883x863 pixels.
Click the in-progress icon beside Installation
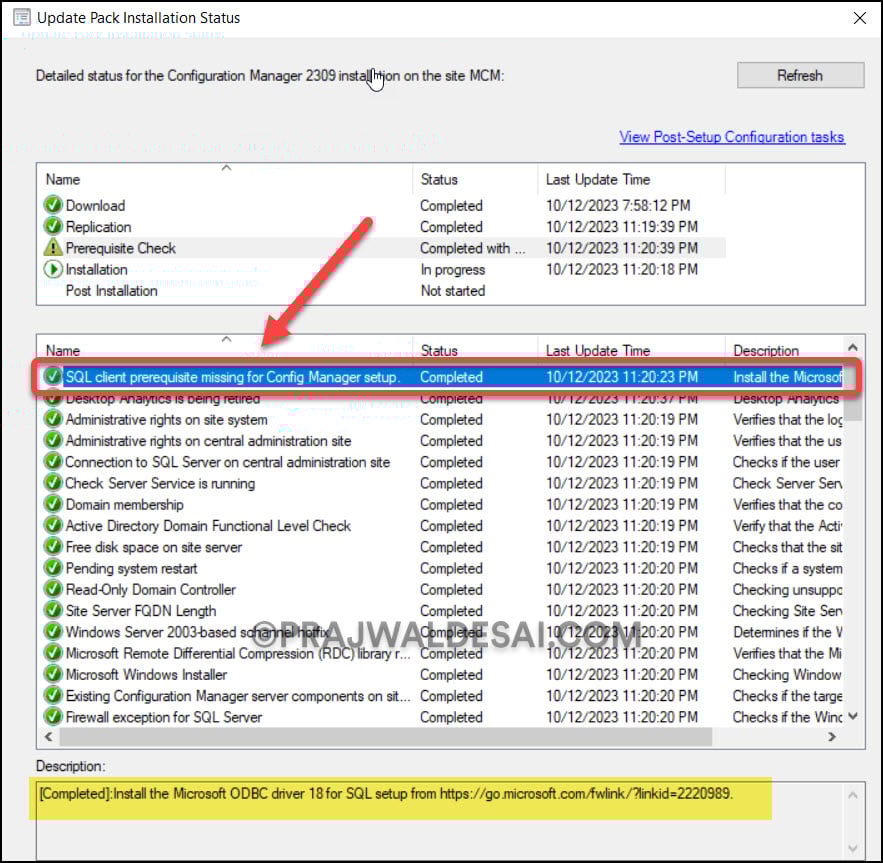[53, 269]
